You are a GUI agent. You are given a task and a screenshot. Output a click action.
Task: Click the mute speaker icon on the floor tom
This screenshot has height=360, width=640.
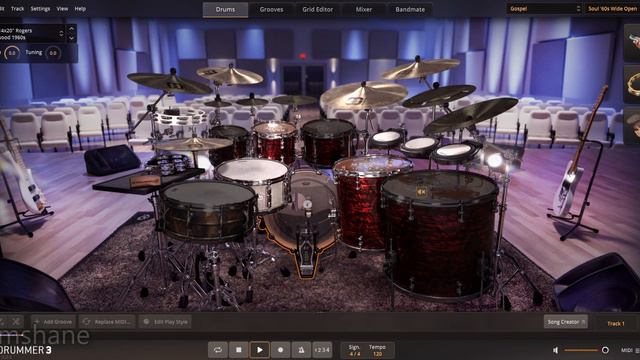tap(422, 191)
